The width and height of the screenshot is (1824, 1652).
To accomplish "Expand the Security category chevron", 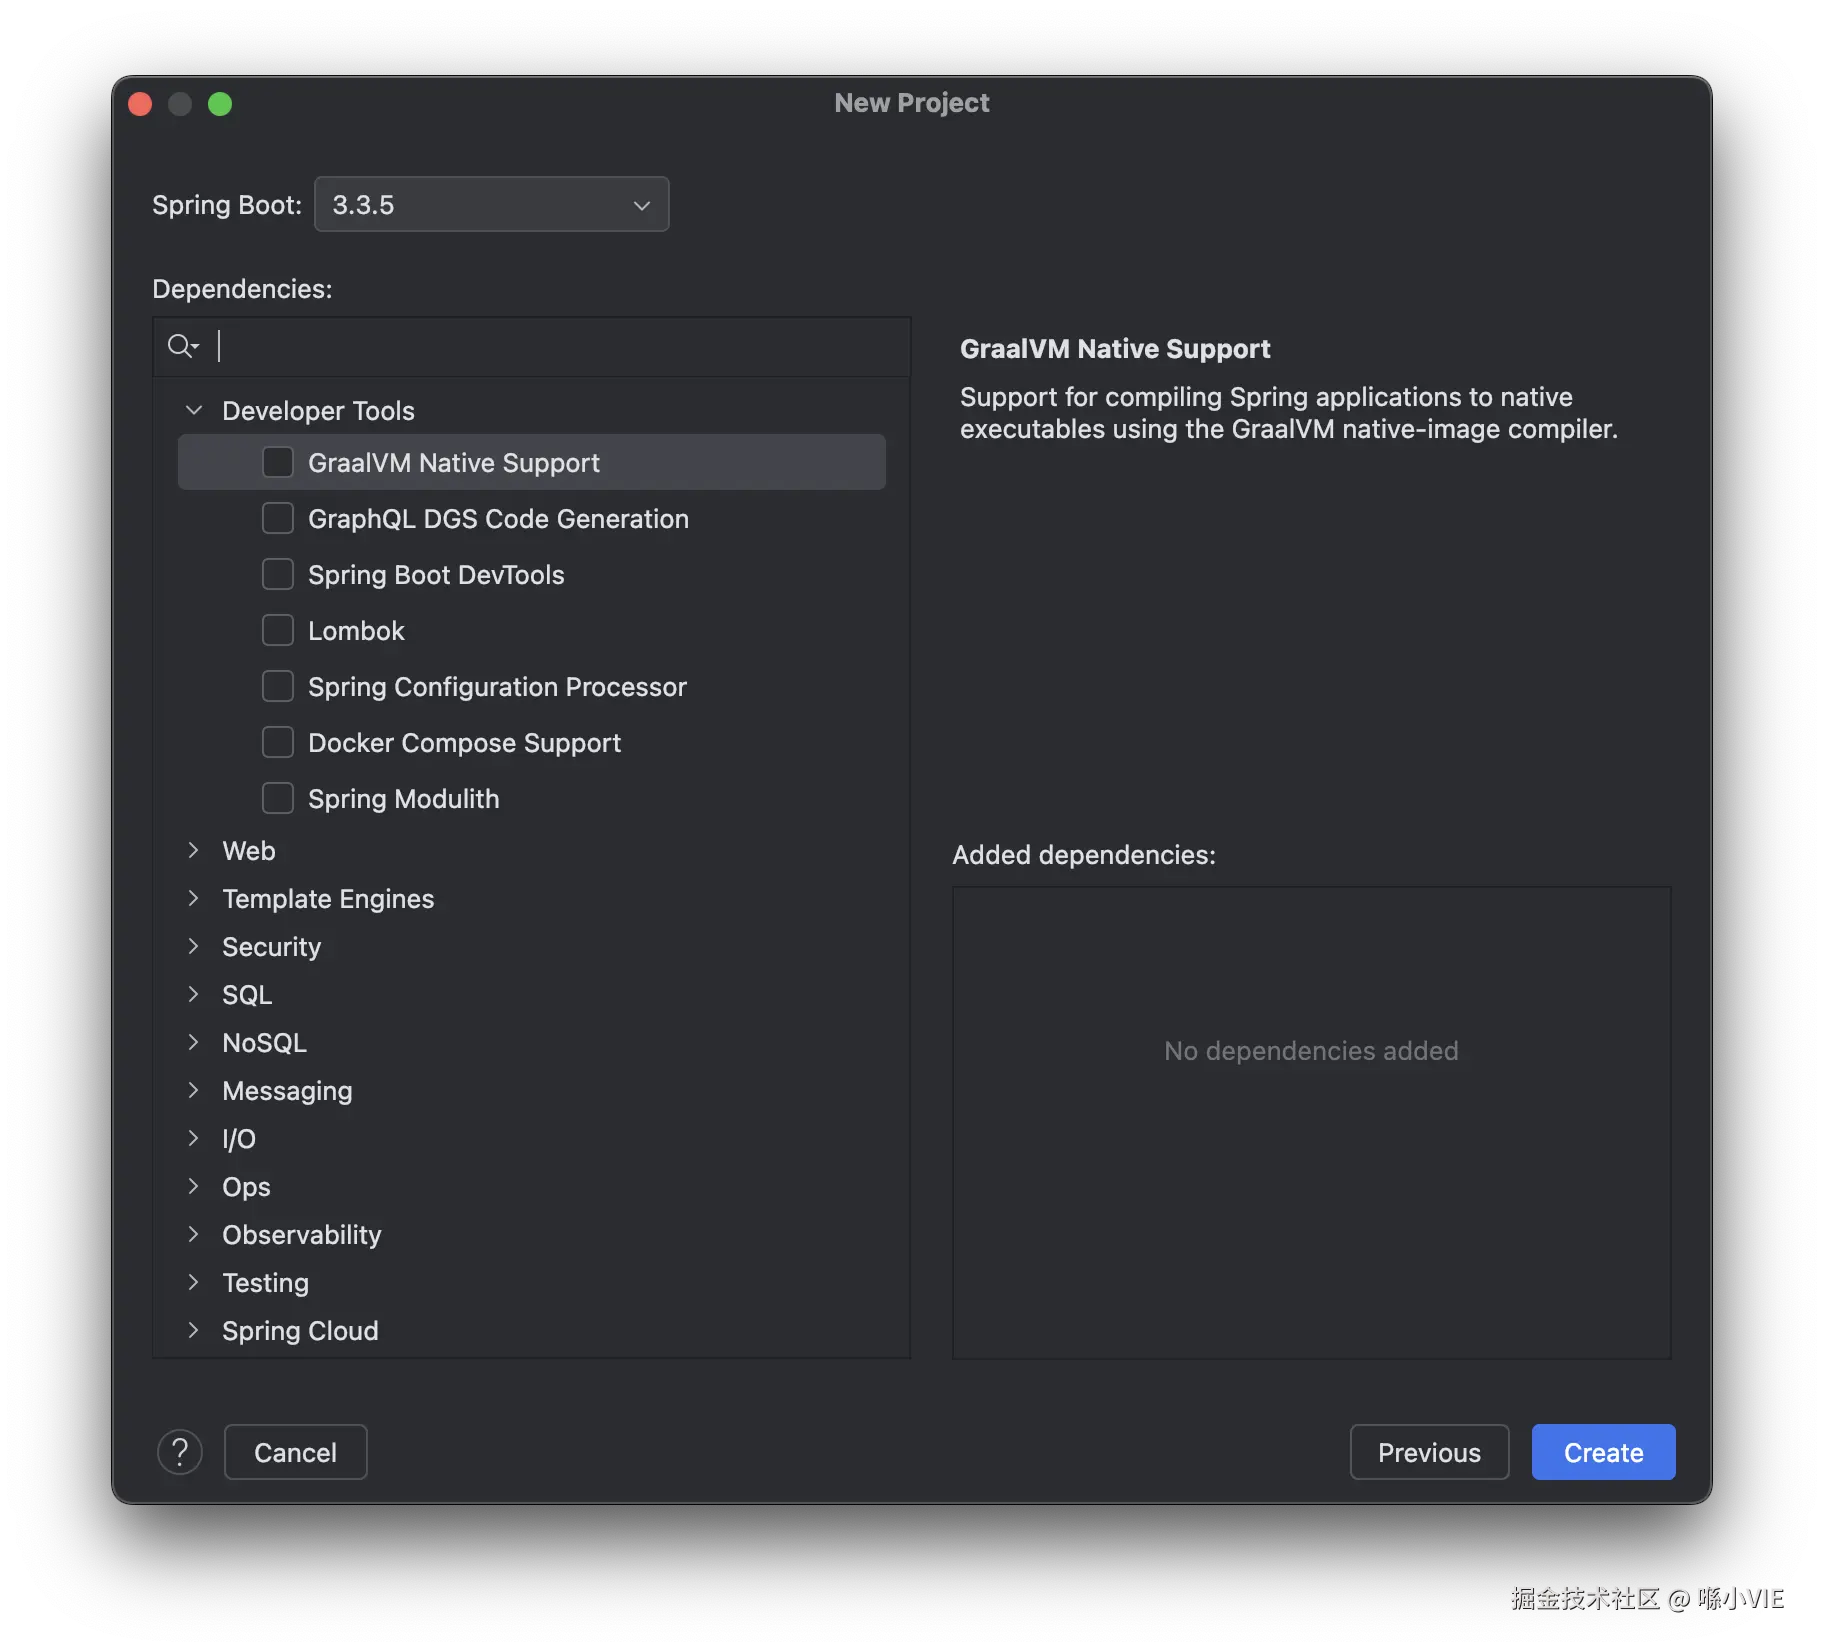I will click(x=194, y=946).
